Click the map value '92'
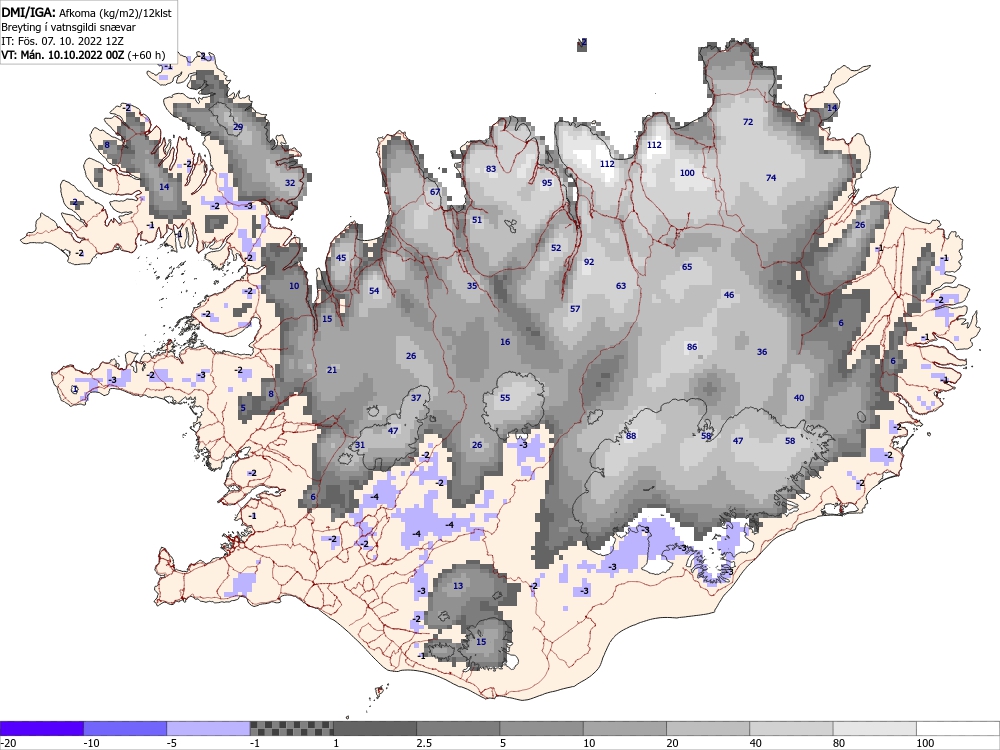Viewport: 1000px width, 750px height. (x=589, y=262)
